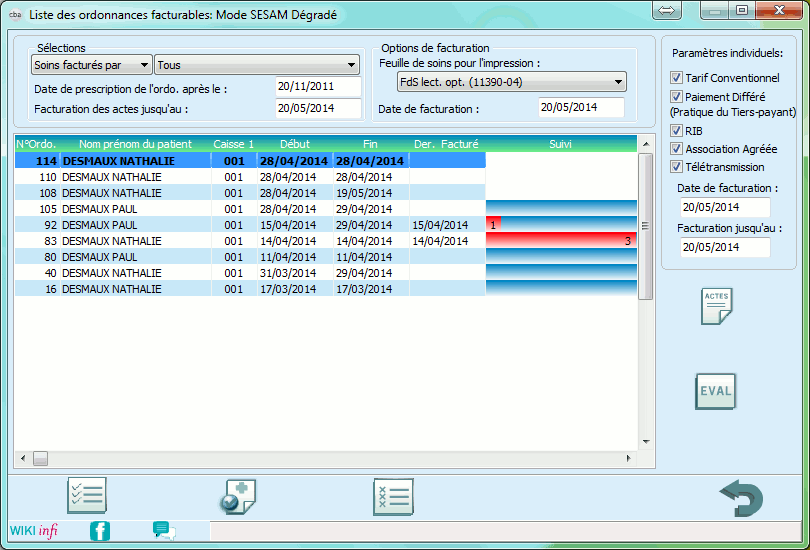810x550 pixels.
Task: Click the horizontal scrollbar thumb
Action: [40, 458]
